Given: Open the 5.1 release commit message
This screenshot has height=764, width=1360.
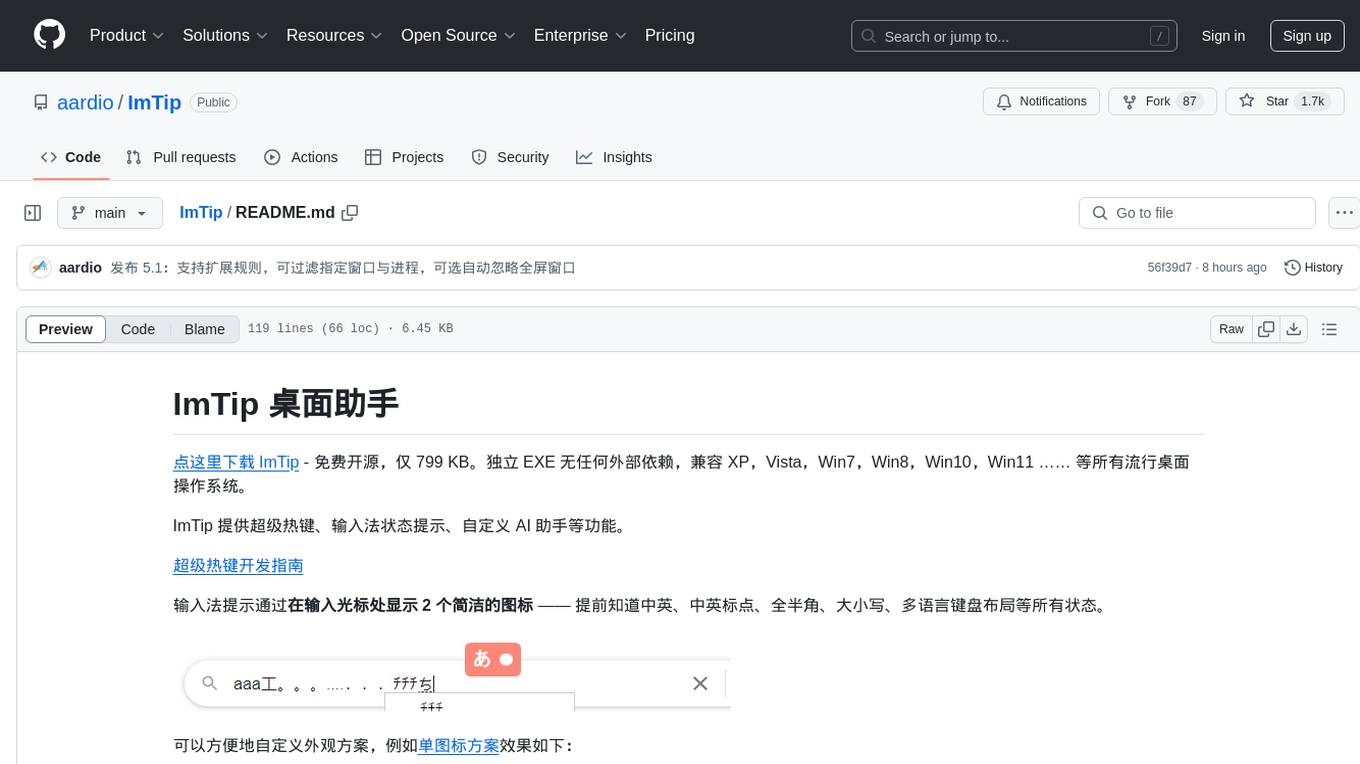Looking at the screenshot, I should click(343, 268).
